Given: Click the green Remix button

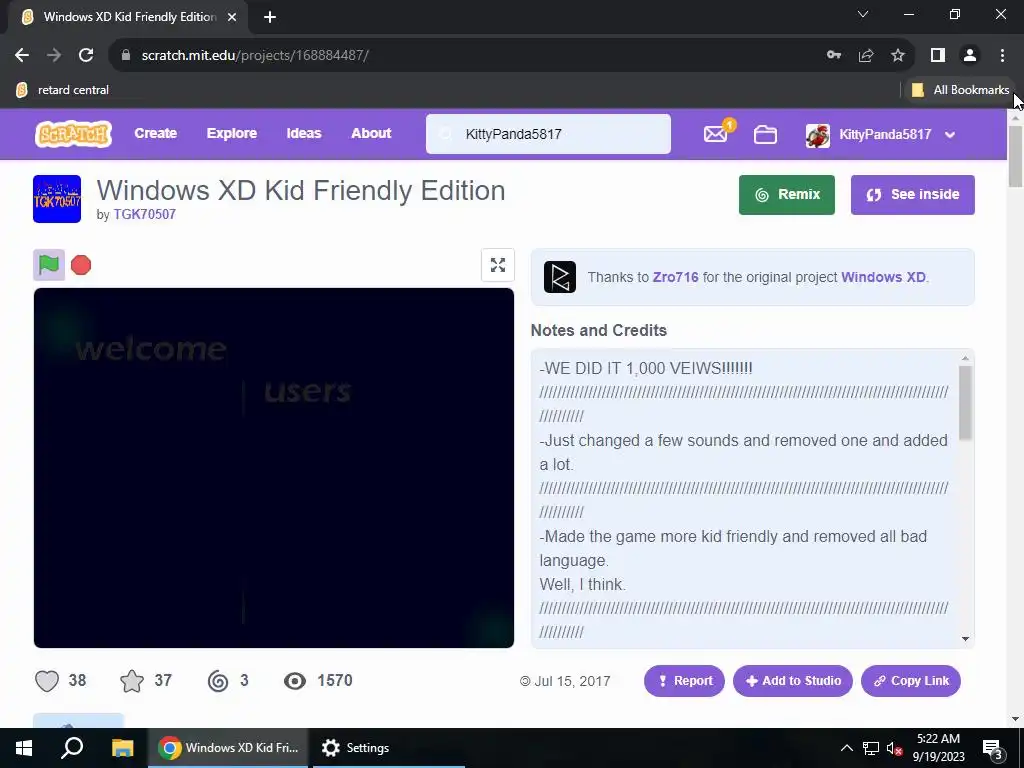Looking at the screenshot, I should 787,195.
